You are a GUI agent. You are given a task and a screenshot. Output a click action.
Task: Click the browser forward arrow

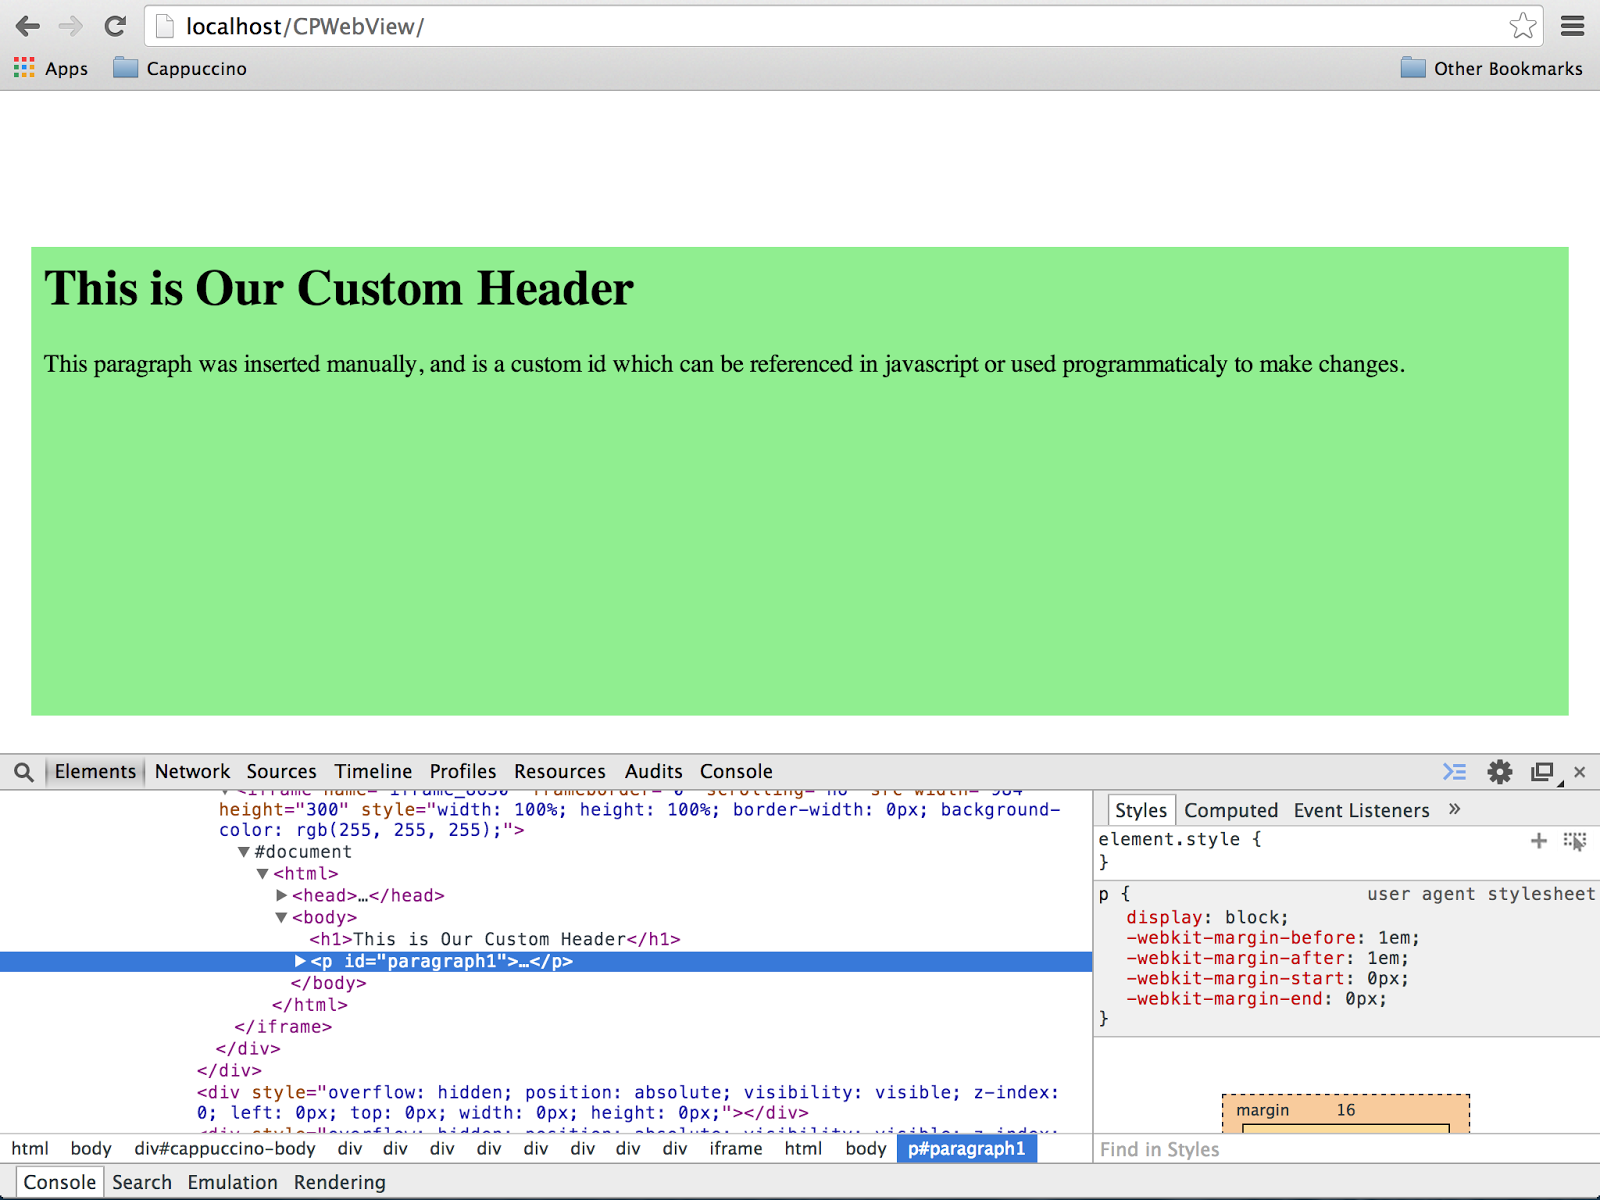pos(70,26)
